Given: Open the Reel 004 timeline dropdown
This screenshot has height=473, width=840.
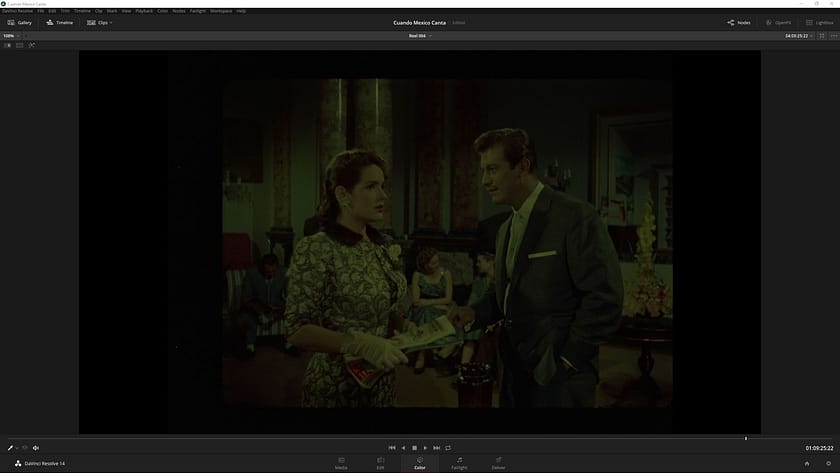Looking at the screenshot, I should coord(420,36).
